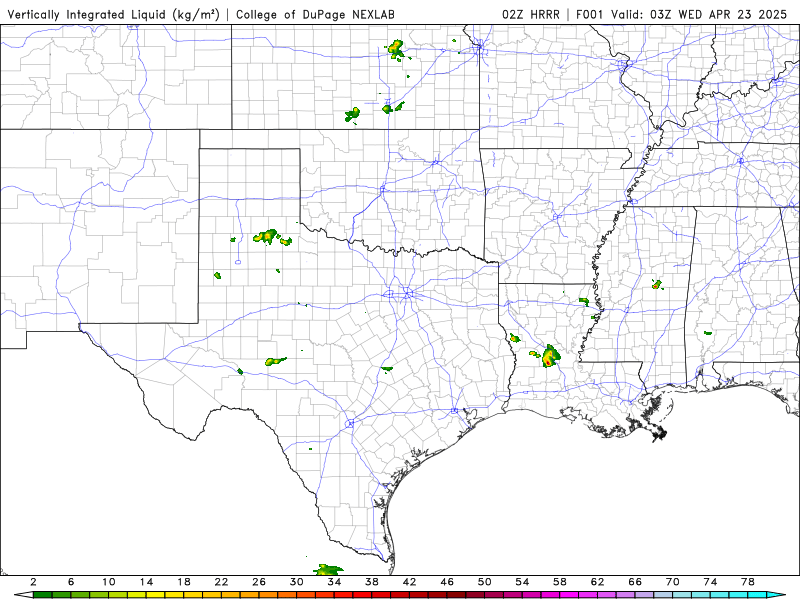Click the storm cell in north-central Kansas

(x=396, y=50)
